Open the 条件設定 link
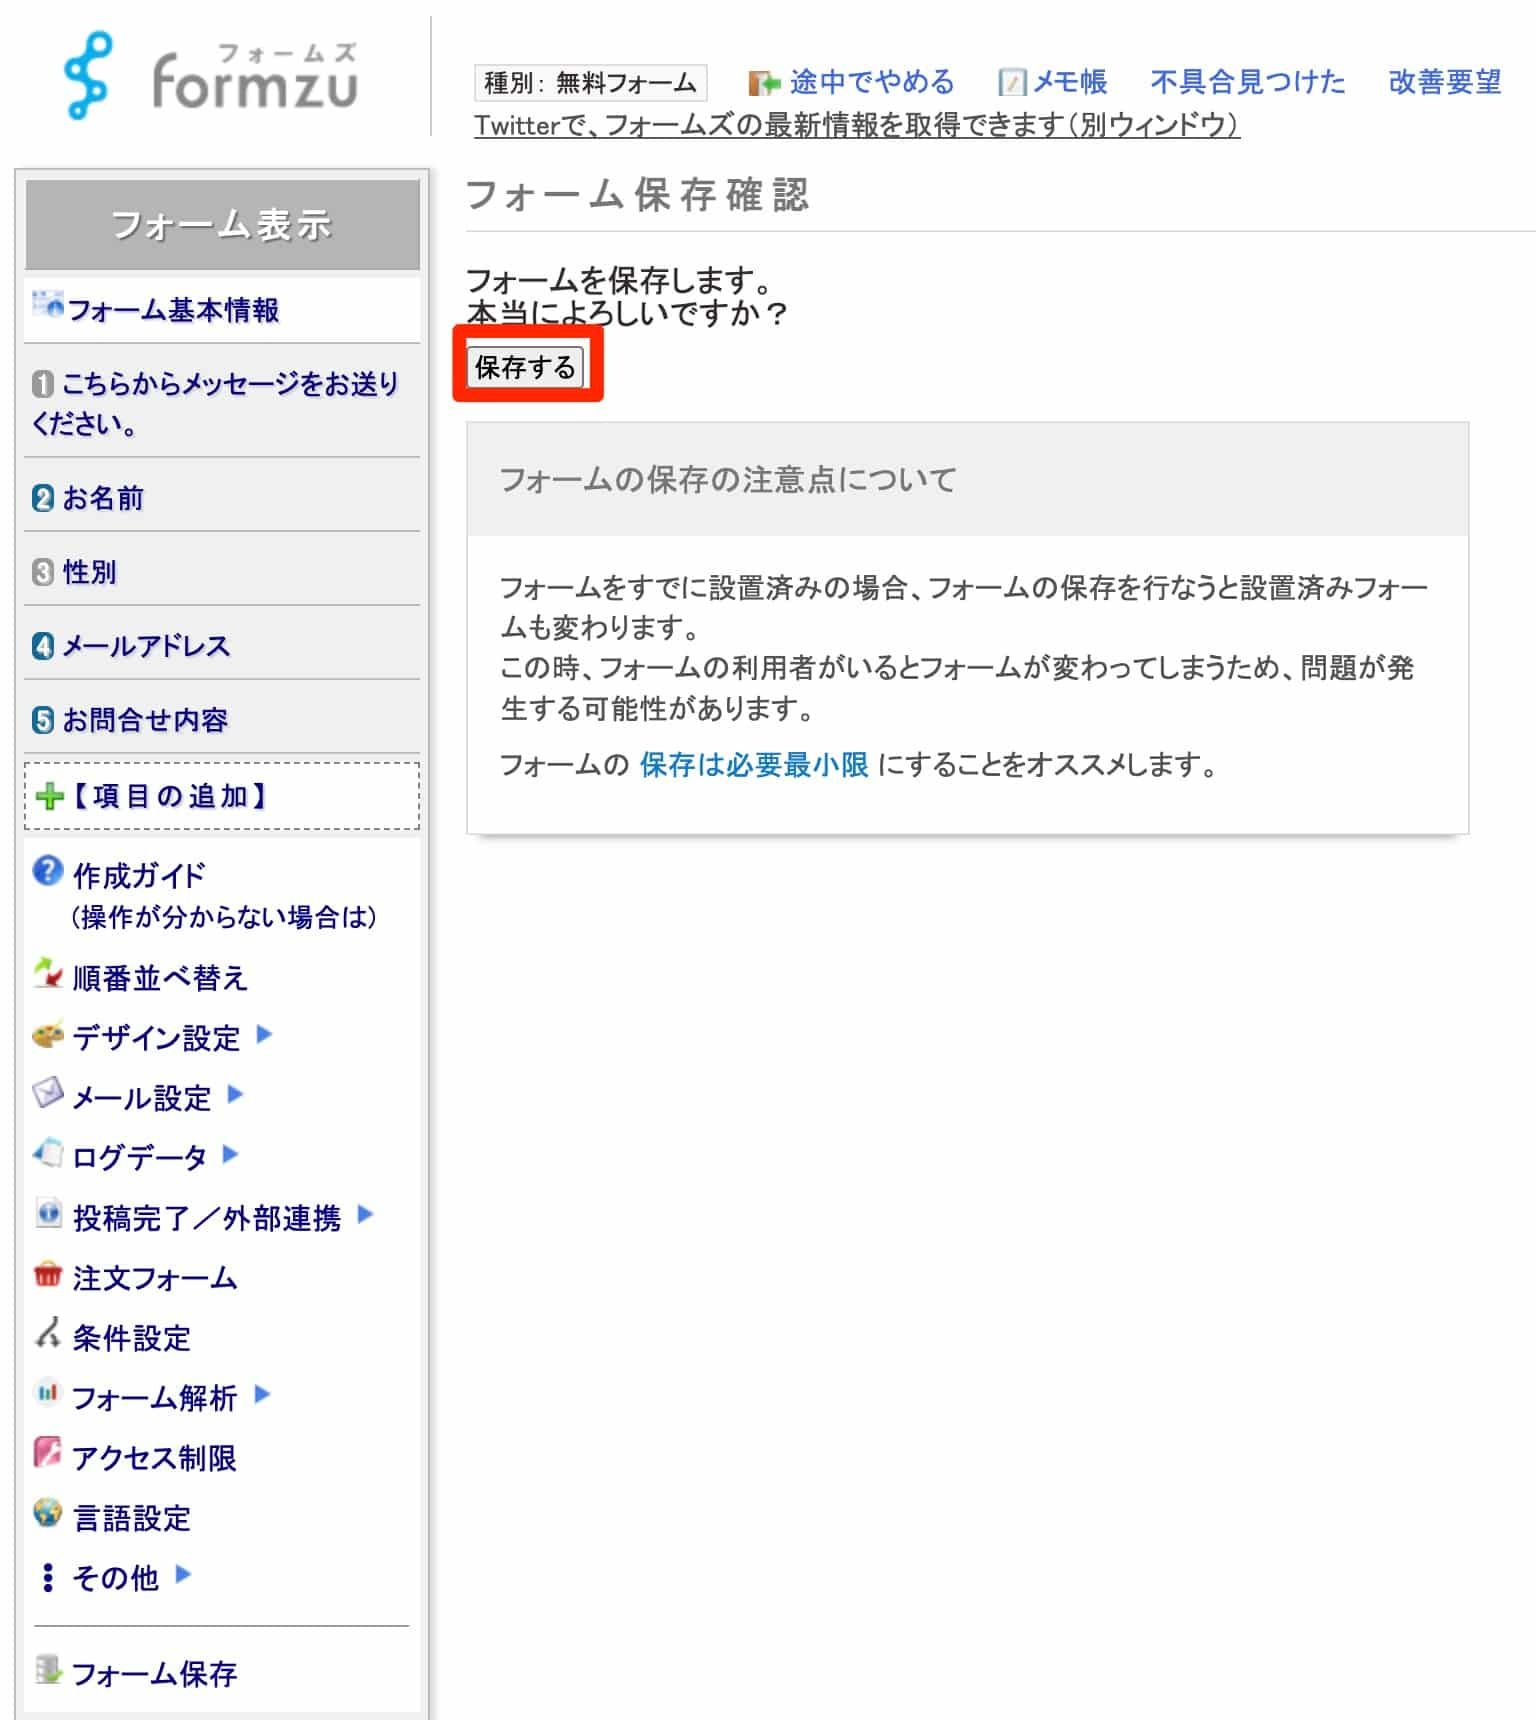Viewport: 1536px width, 1720px height. (x=131, y=1337)
